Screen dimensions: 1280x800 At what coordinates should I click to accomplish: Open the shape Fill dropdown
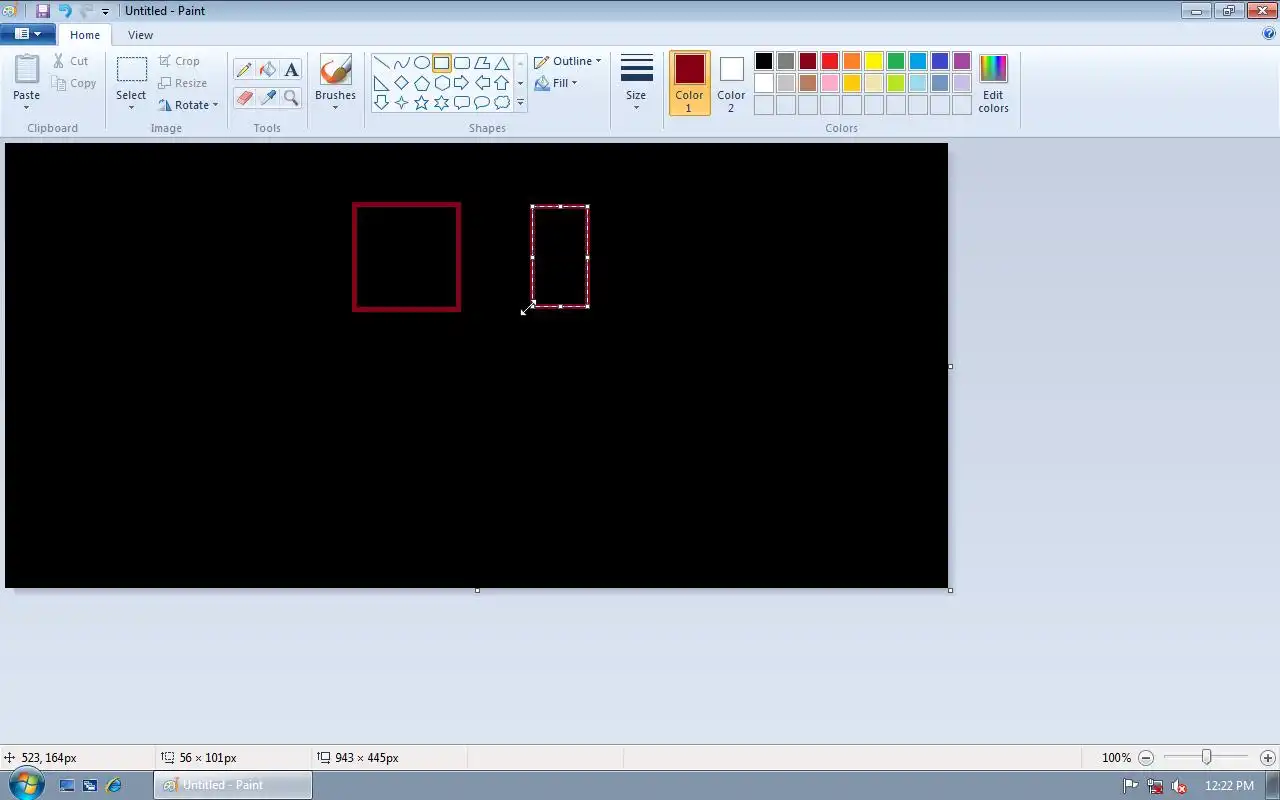pyautogui.click(x=556, y=83)
